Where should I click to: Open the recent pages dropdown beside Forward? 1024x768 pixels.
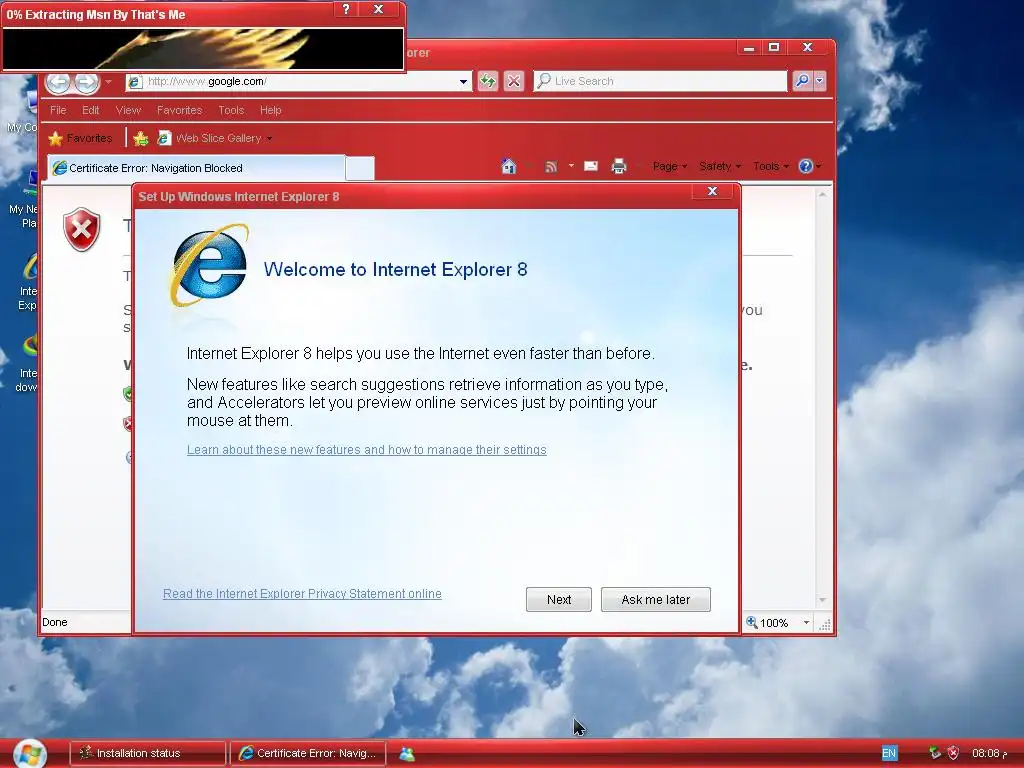pyautogui.click(x=108, y=82)
